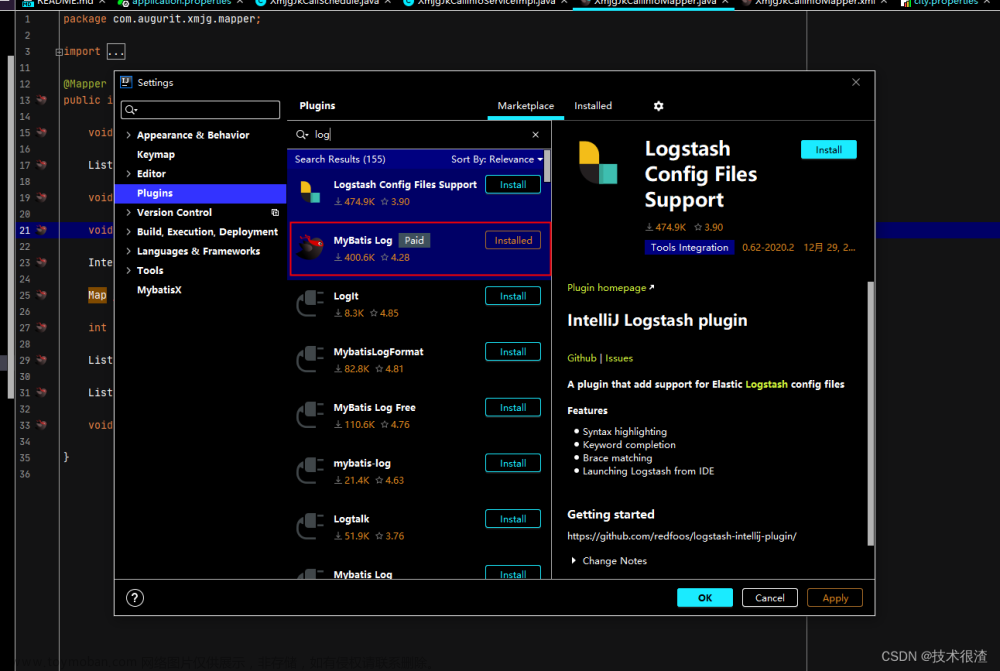Click the MyBatis gutter icon on line 13
This screenshot has width=1000, height=671.
click(x=41, y=100)
